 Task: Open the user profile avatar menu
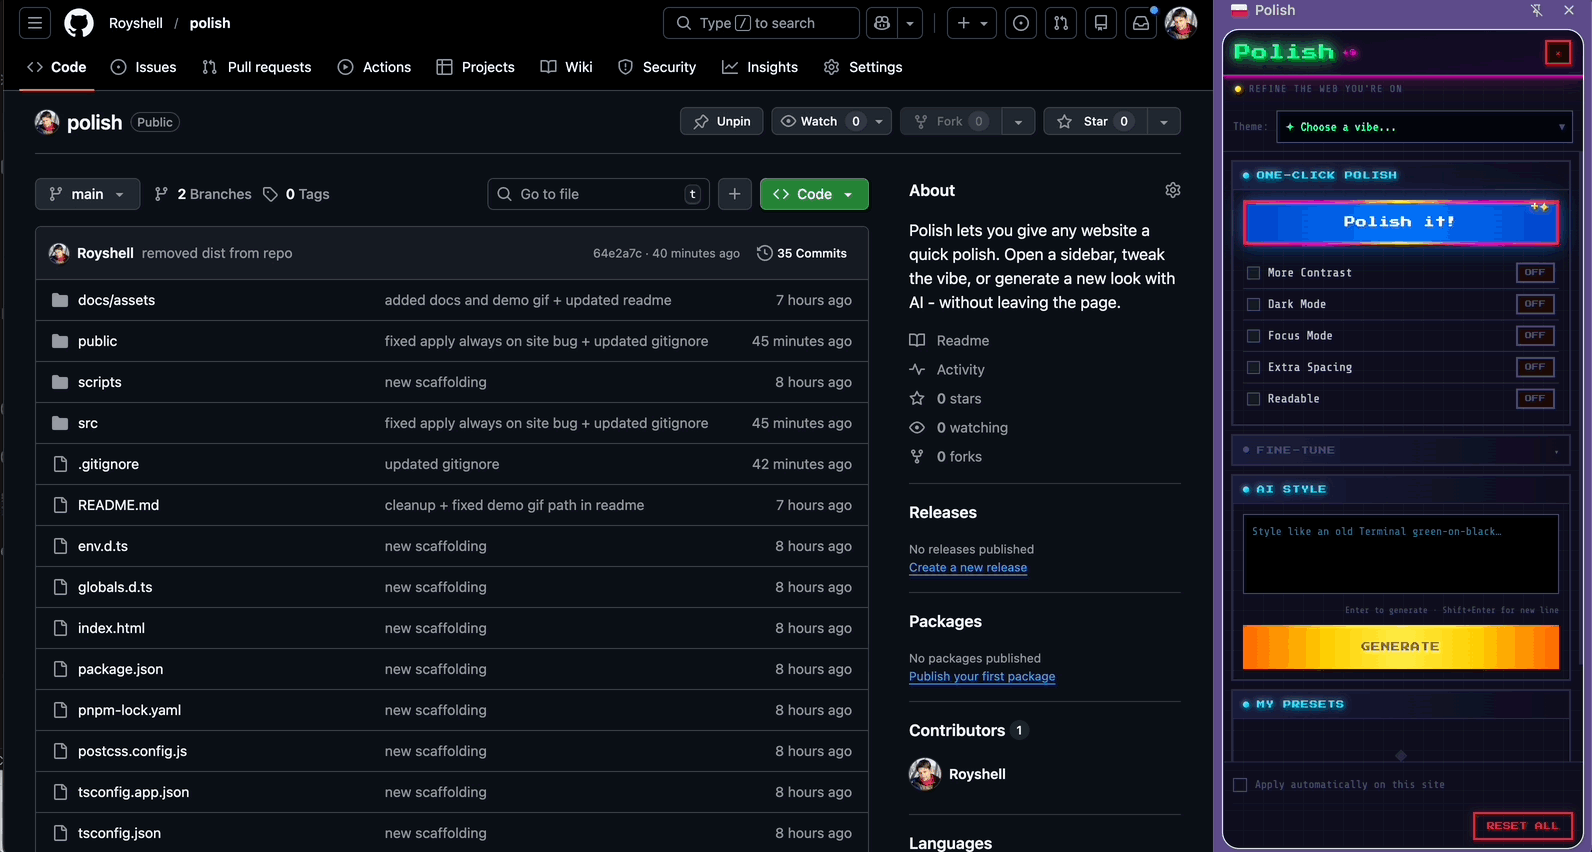[1181, 23]
